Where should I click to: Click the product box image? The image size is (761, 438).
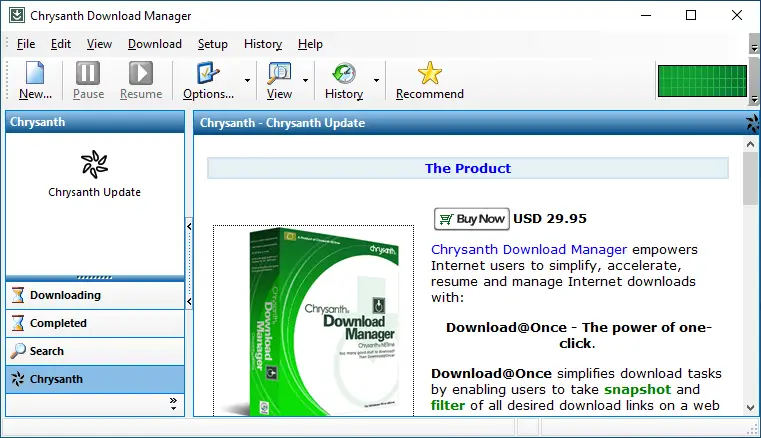(314, 320)
